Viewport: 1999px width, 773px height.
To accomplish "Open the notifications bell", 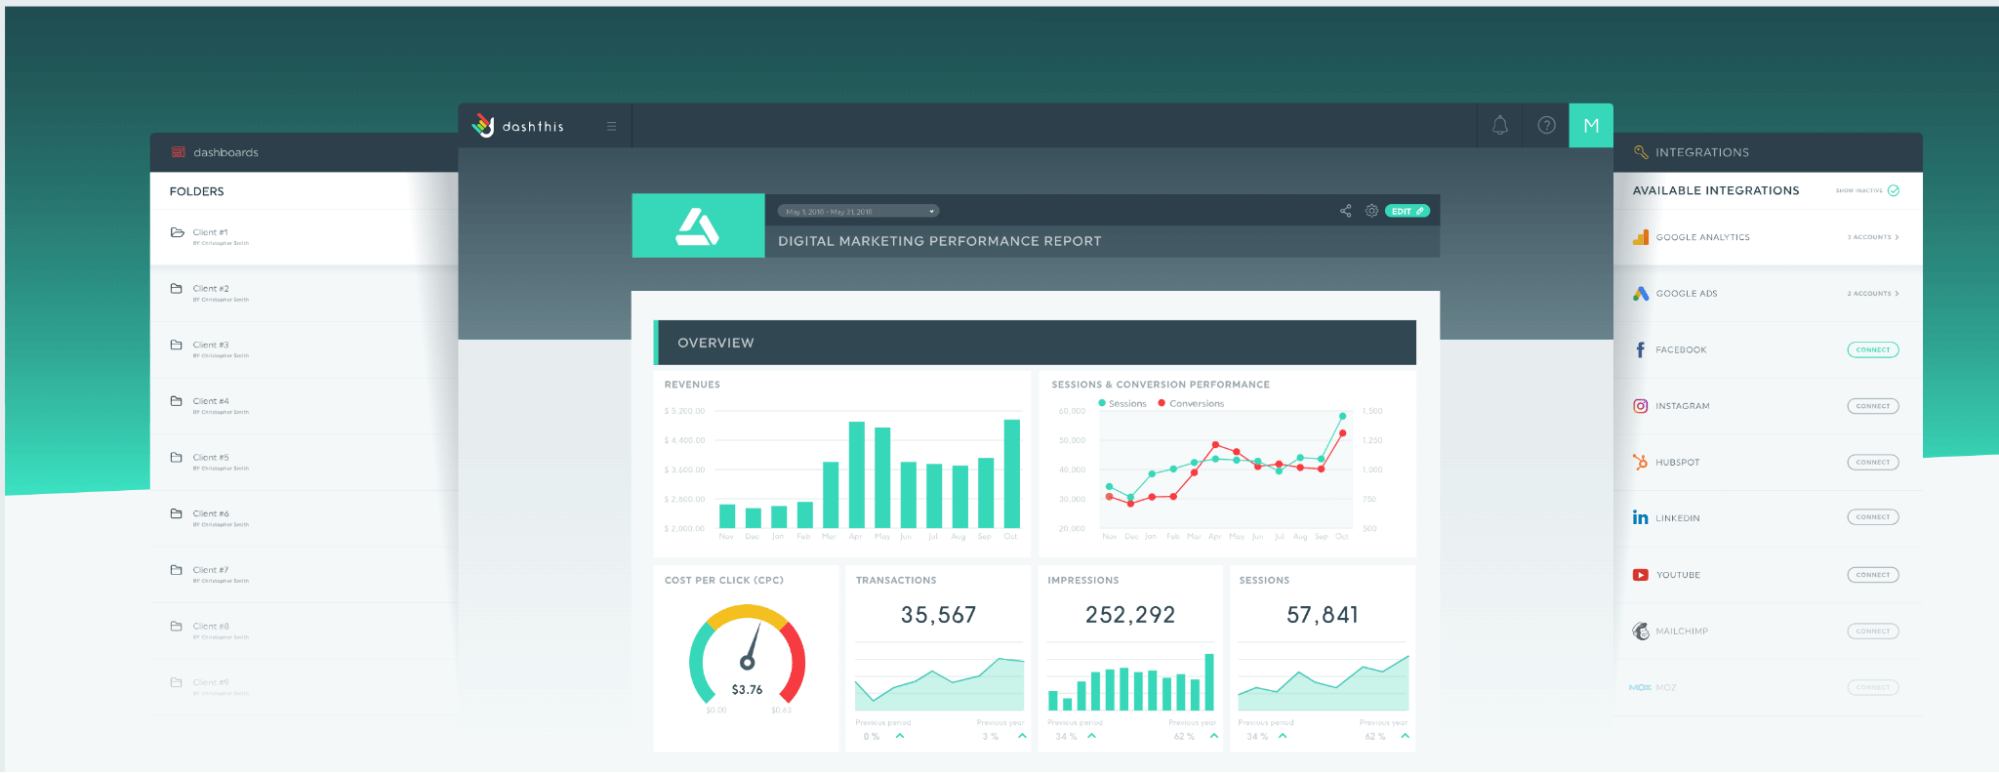I will (1500, 125).
